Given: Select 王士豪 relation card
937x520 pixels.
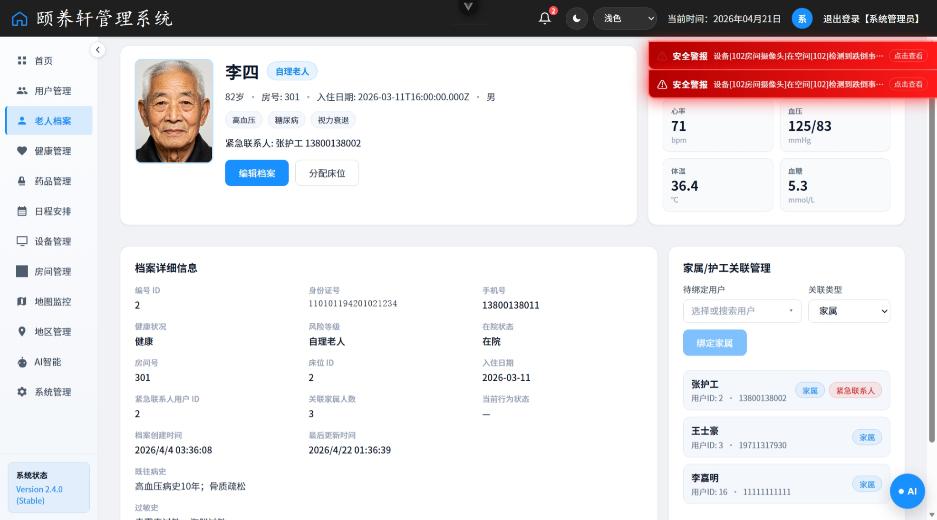Looking at the screenshot, I should click(786, 437).
